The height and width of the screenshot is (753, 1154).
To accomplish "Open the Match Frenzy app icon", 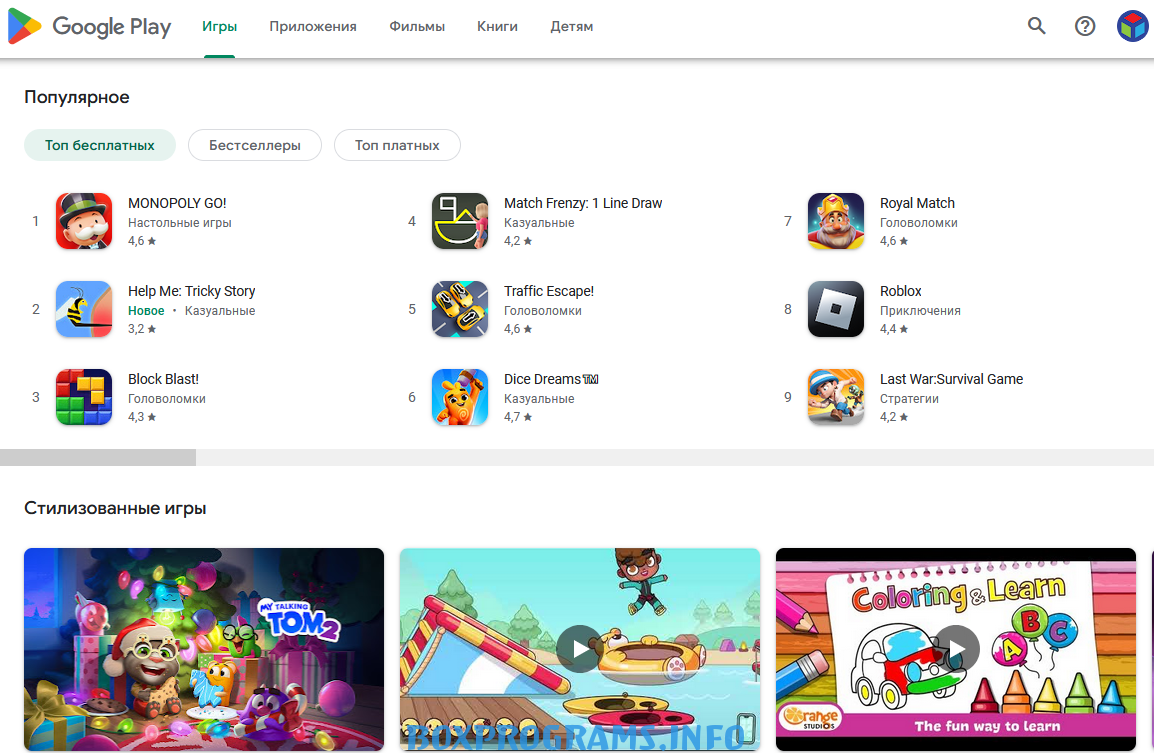I will (460, 221).
